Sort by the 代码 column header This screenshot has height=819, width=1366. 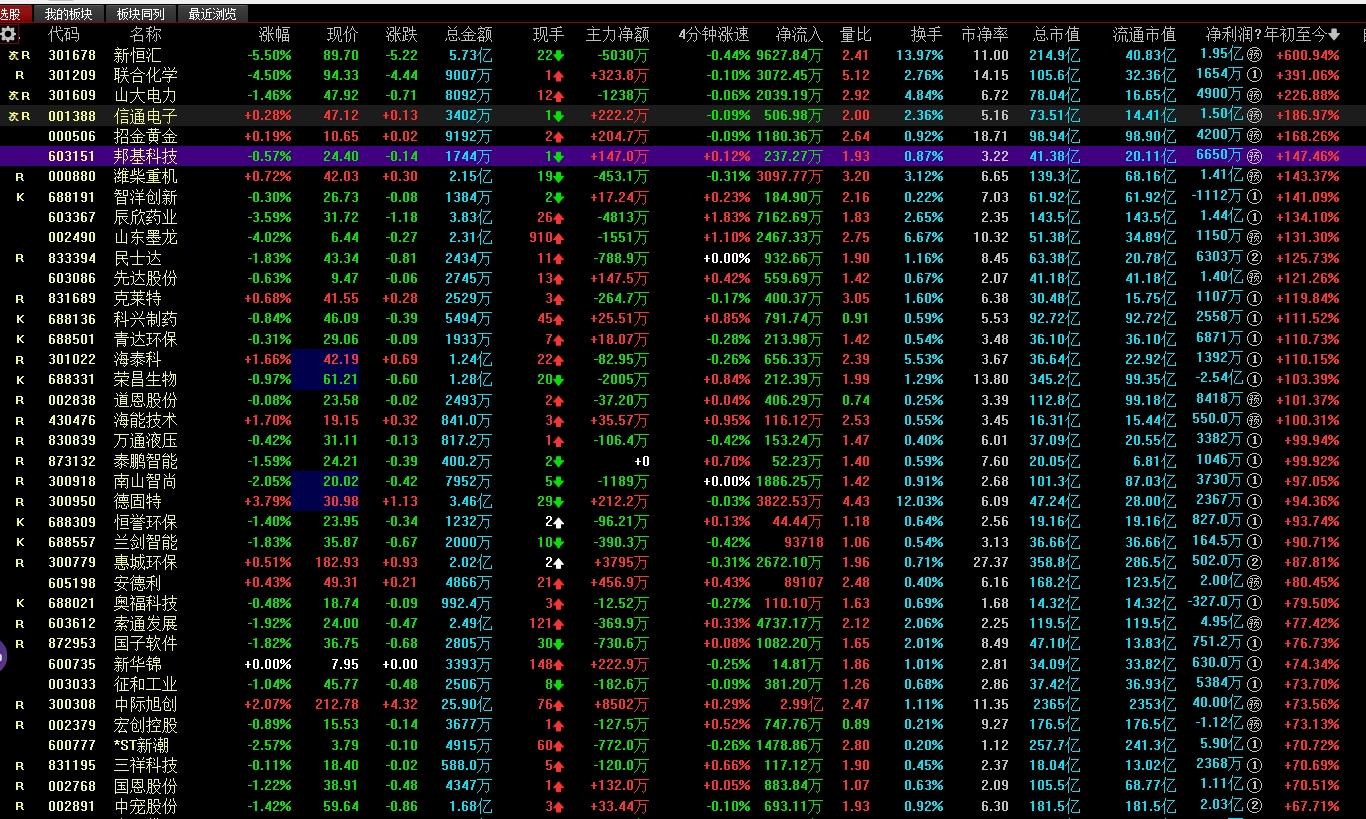click(64, 35)
